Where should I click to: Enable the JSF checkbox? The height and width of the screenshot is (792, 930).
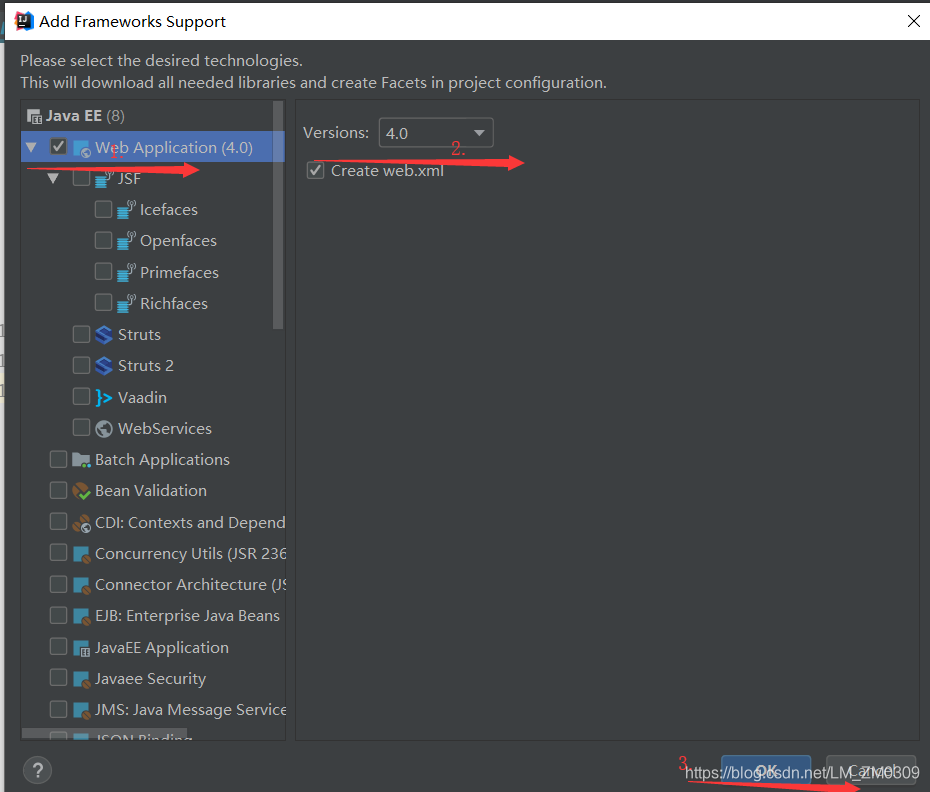click(81, 177)
